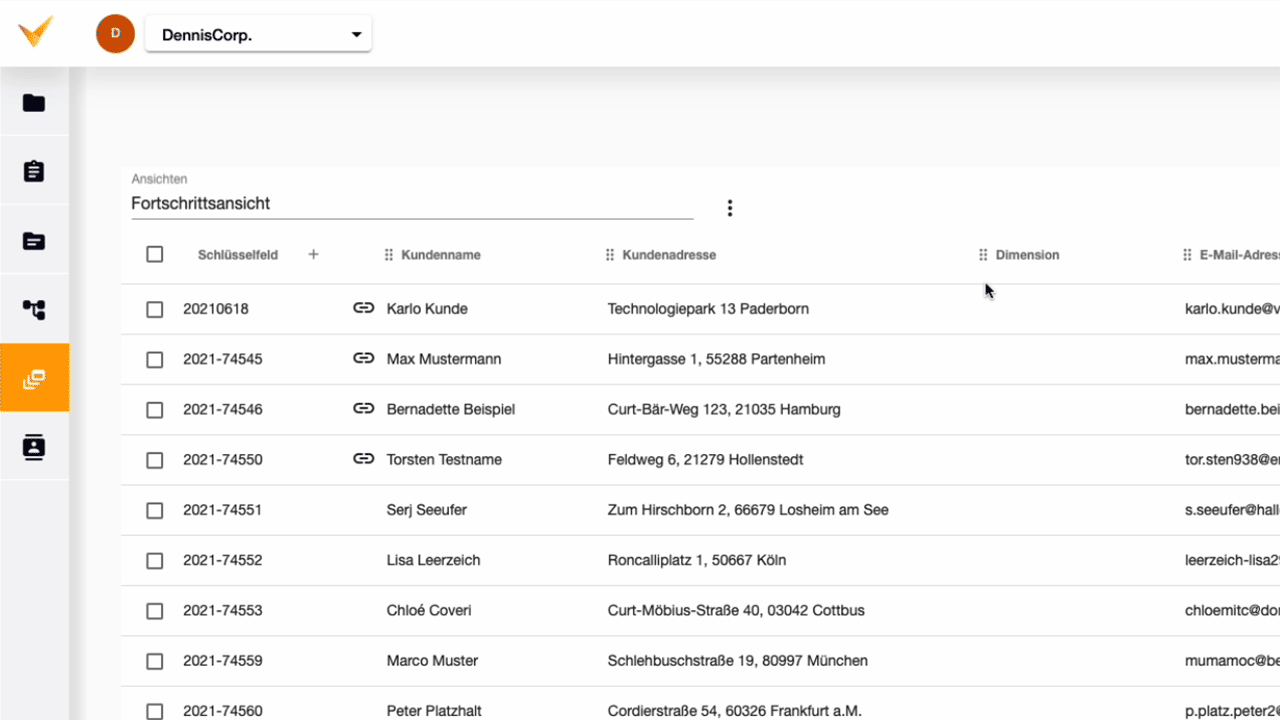Sort by the E-Mail-Adresse column header
The image size is (1280, 720).
pos(1239,255)
